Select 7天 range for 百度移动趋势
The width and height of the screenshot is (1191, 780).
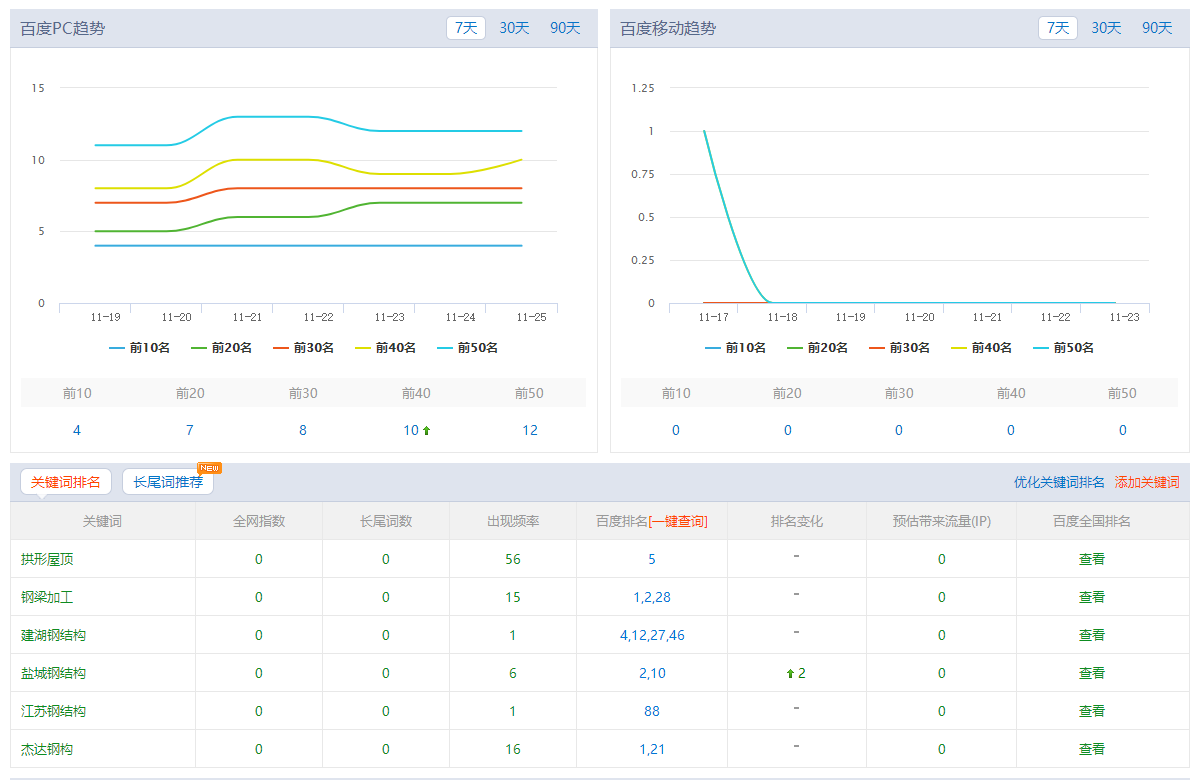click(1057, 28)
